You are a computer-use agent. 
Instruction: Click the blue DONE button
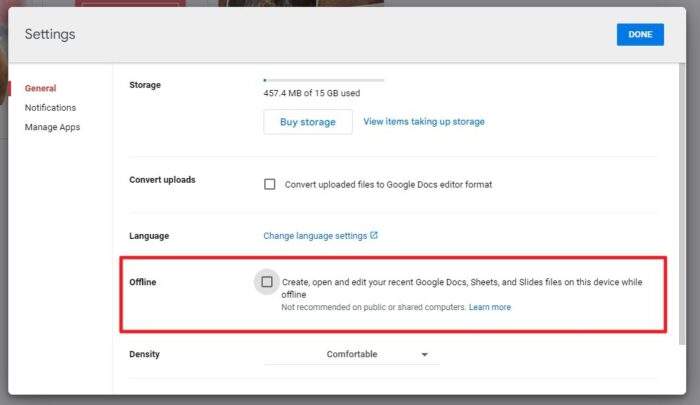click(x=640, y=34)
